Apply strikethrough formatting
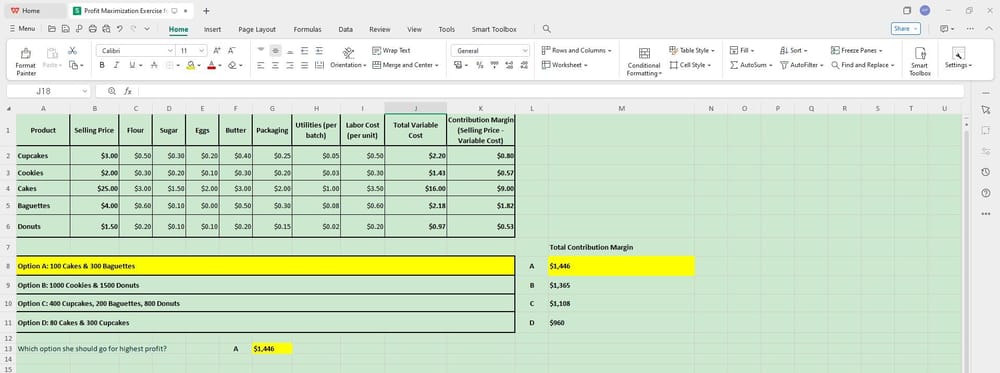 [154, 65]
